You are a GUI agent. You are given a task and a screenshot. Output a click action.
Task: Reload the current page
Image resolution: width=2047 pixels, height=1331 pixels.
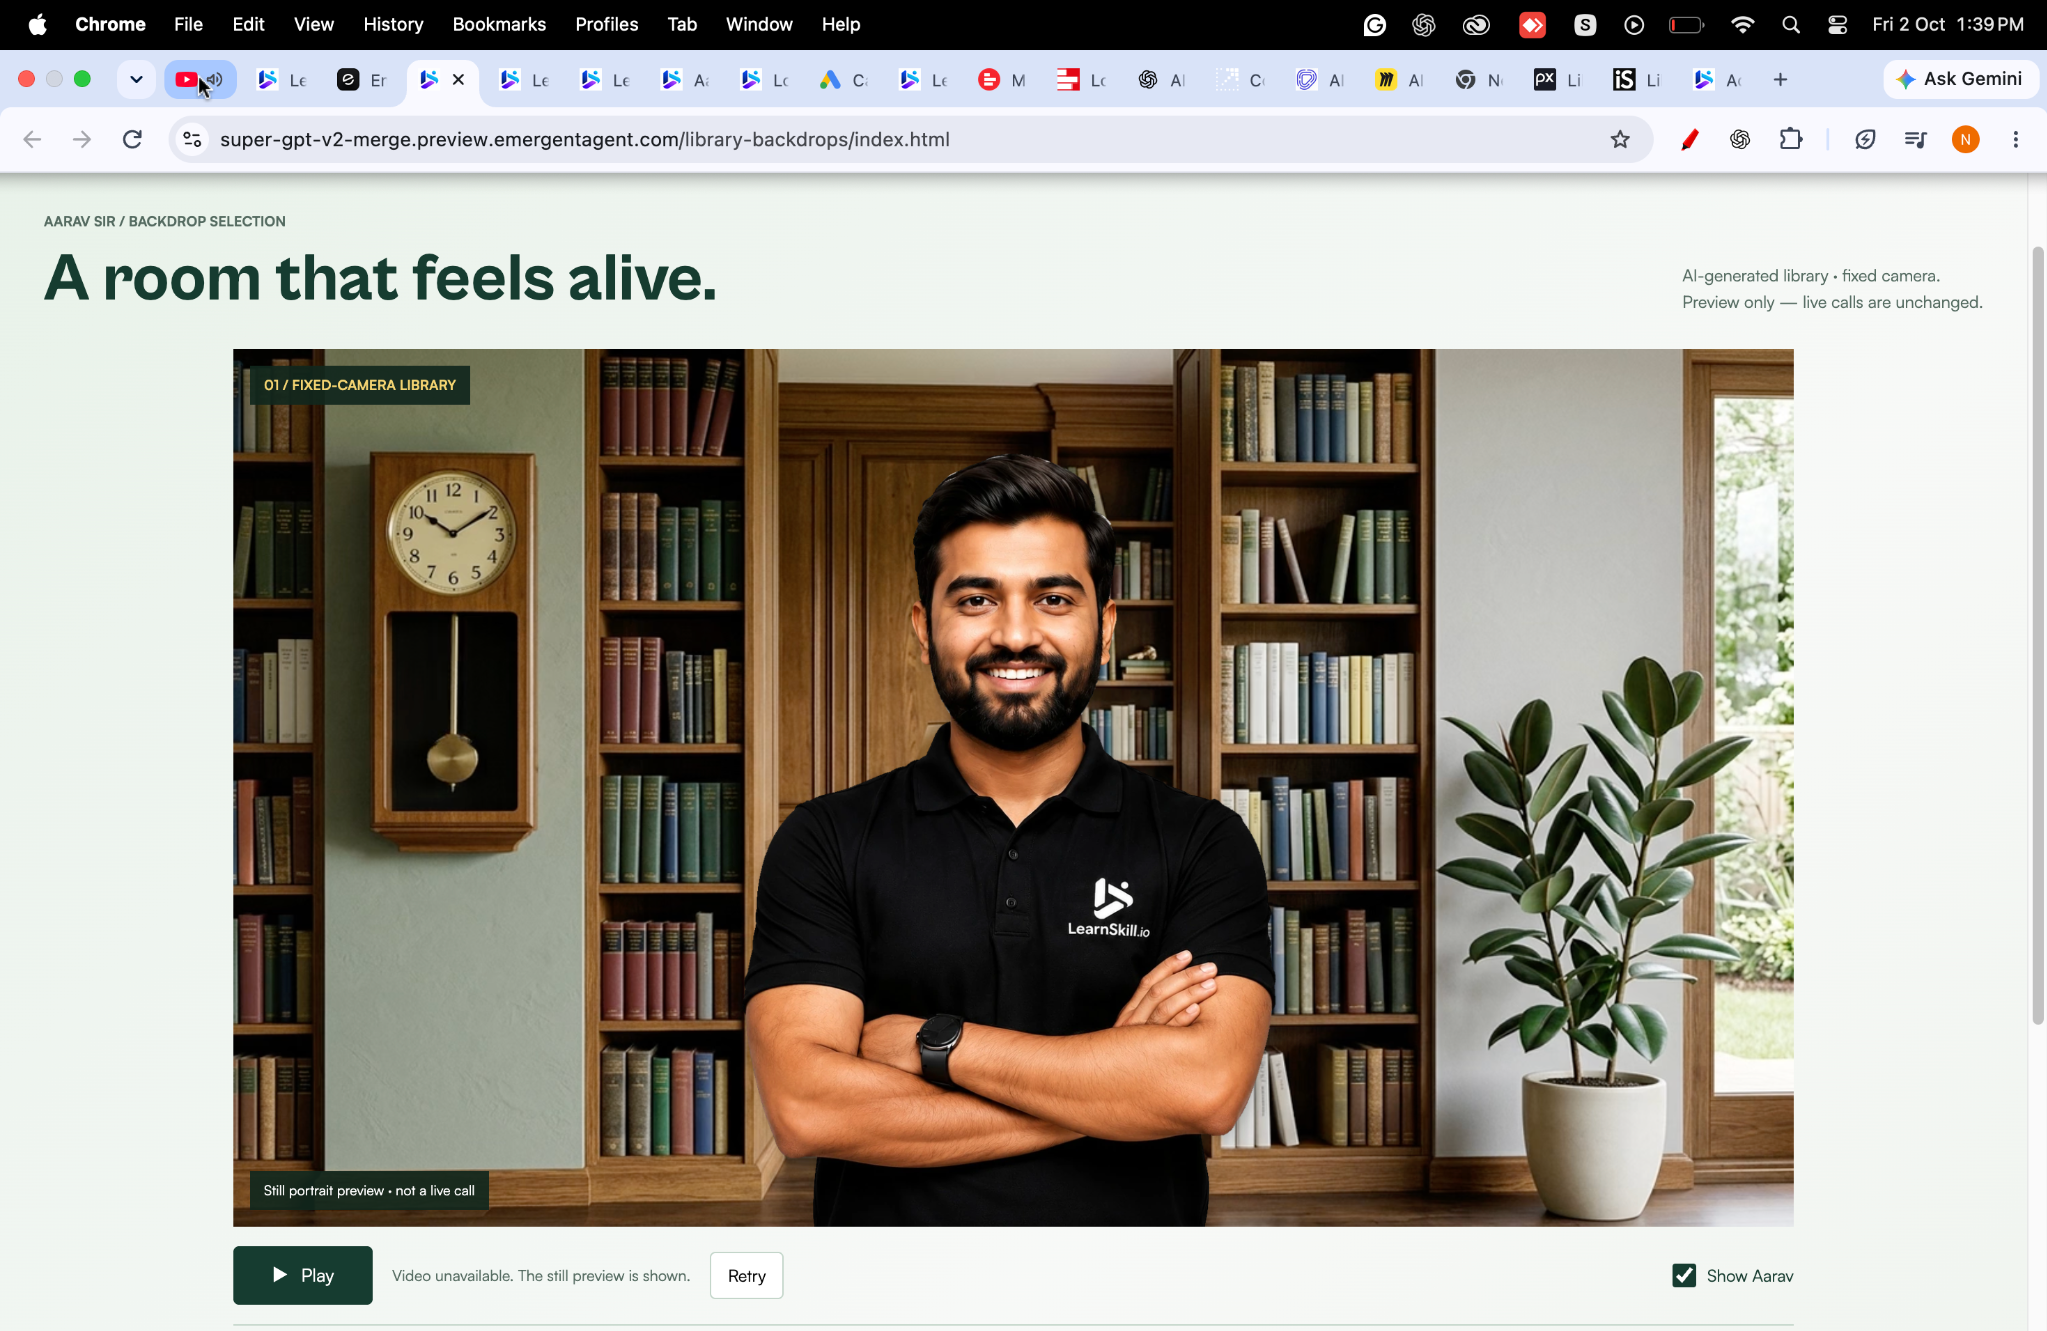[132, 139]
